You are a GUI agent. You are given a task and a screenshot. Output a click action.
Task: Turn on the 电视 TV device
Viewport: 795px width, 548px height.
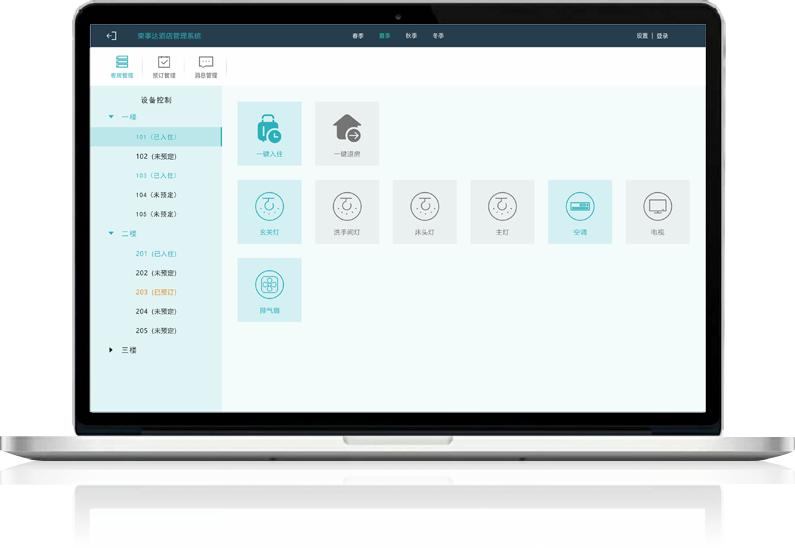(x=657, y=211)
